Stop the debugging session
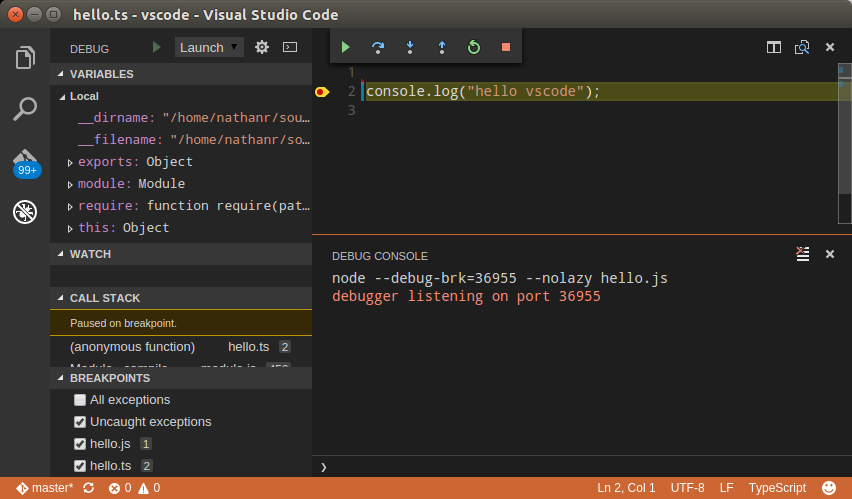 (x=505, y=47)
